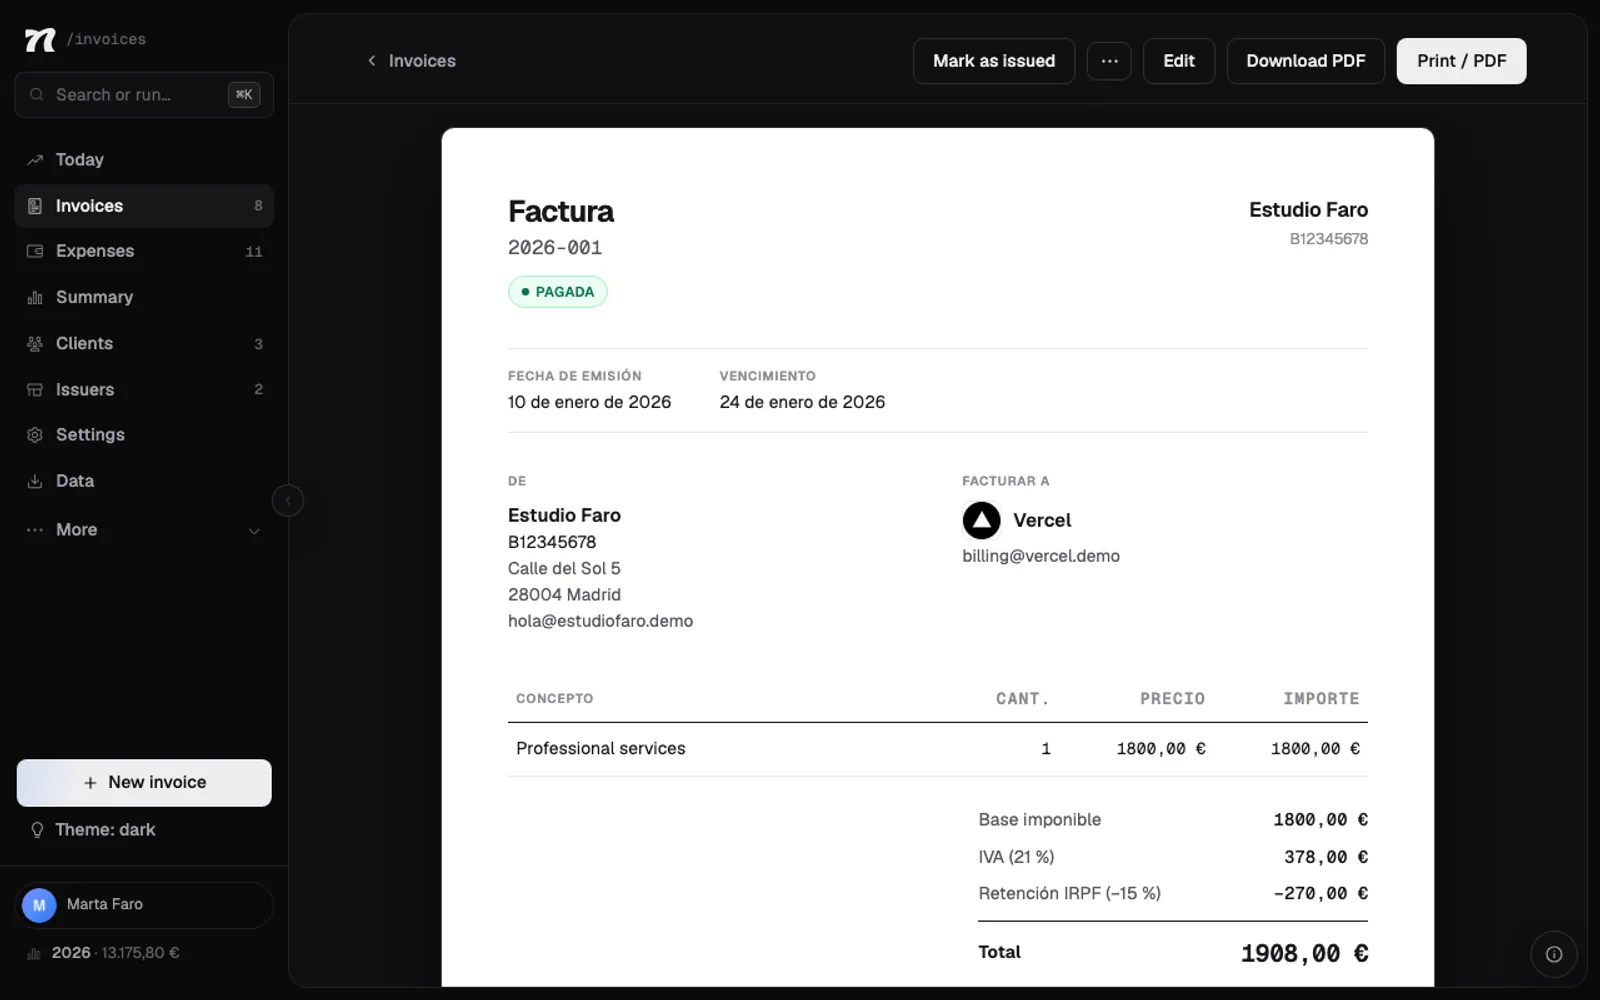Screen dimensions: 1600x1000
Task: Open the Settings gear icon
Action: [35, 435]
